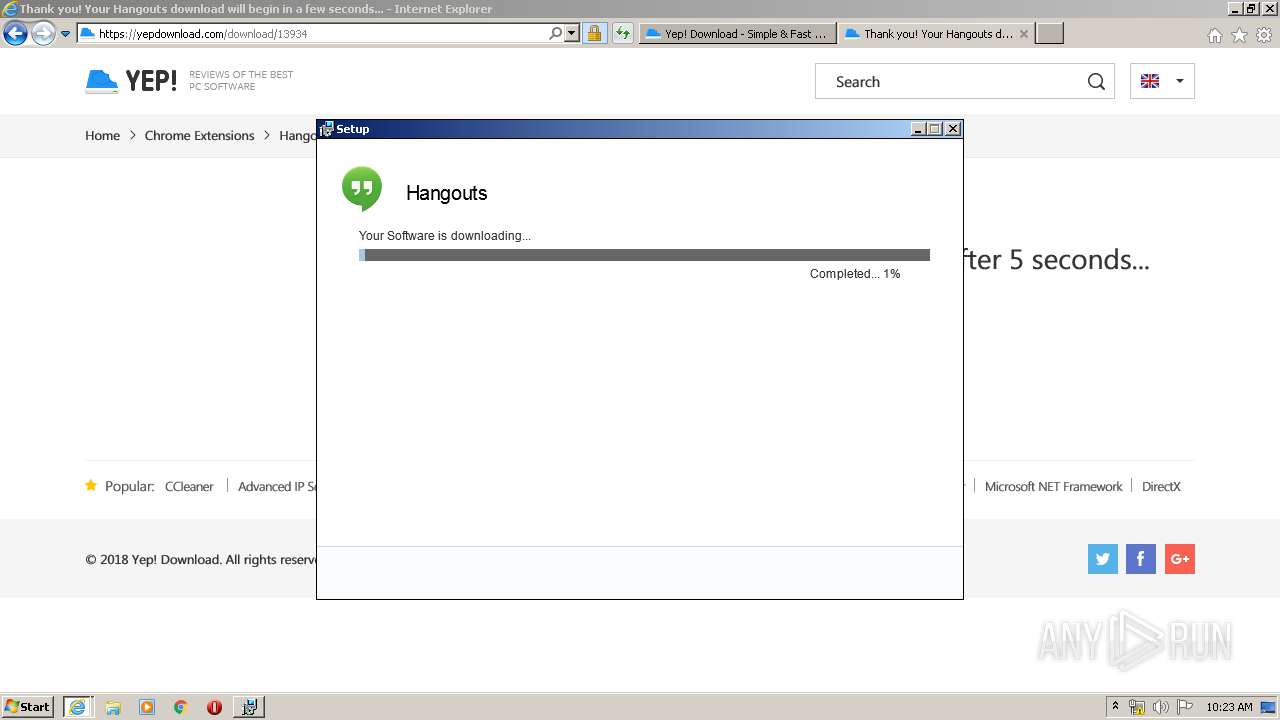Viewport: 1280px width, 720px height.
Task: Click the network tray icon
Action: coord(1137,707)
